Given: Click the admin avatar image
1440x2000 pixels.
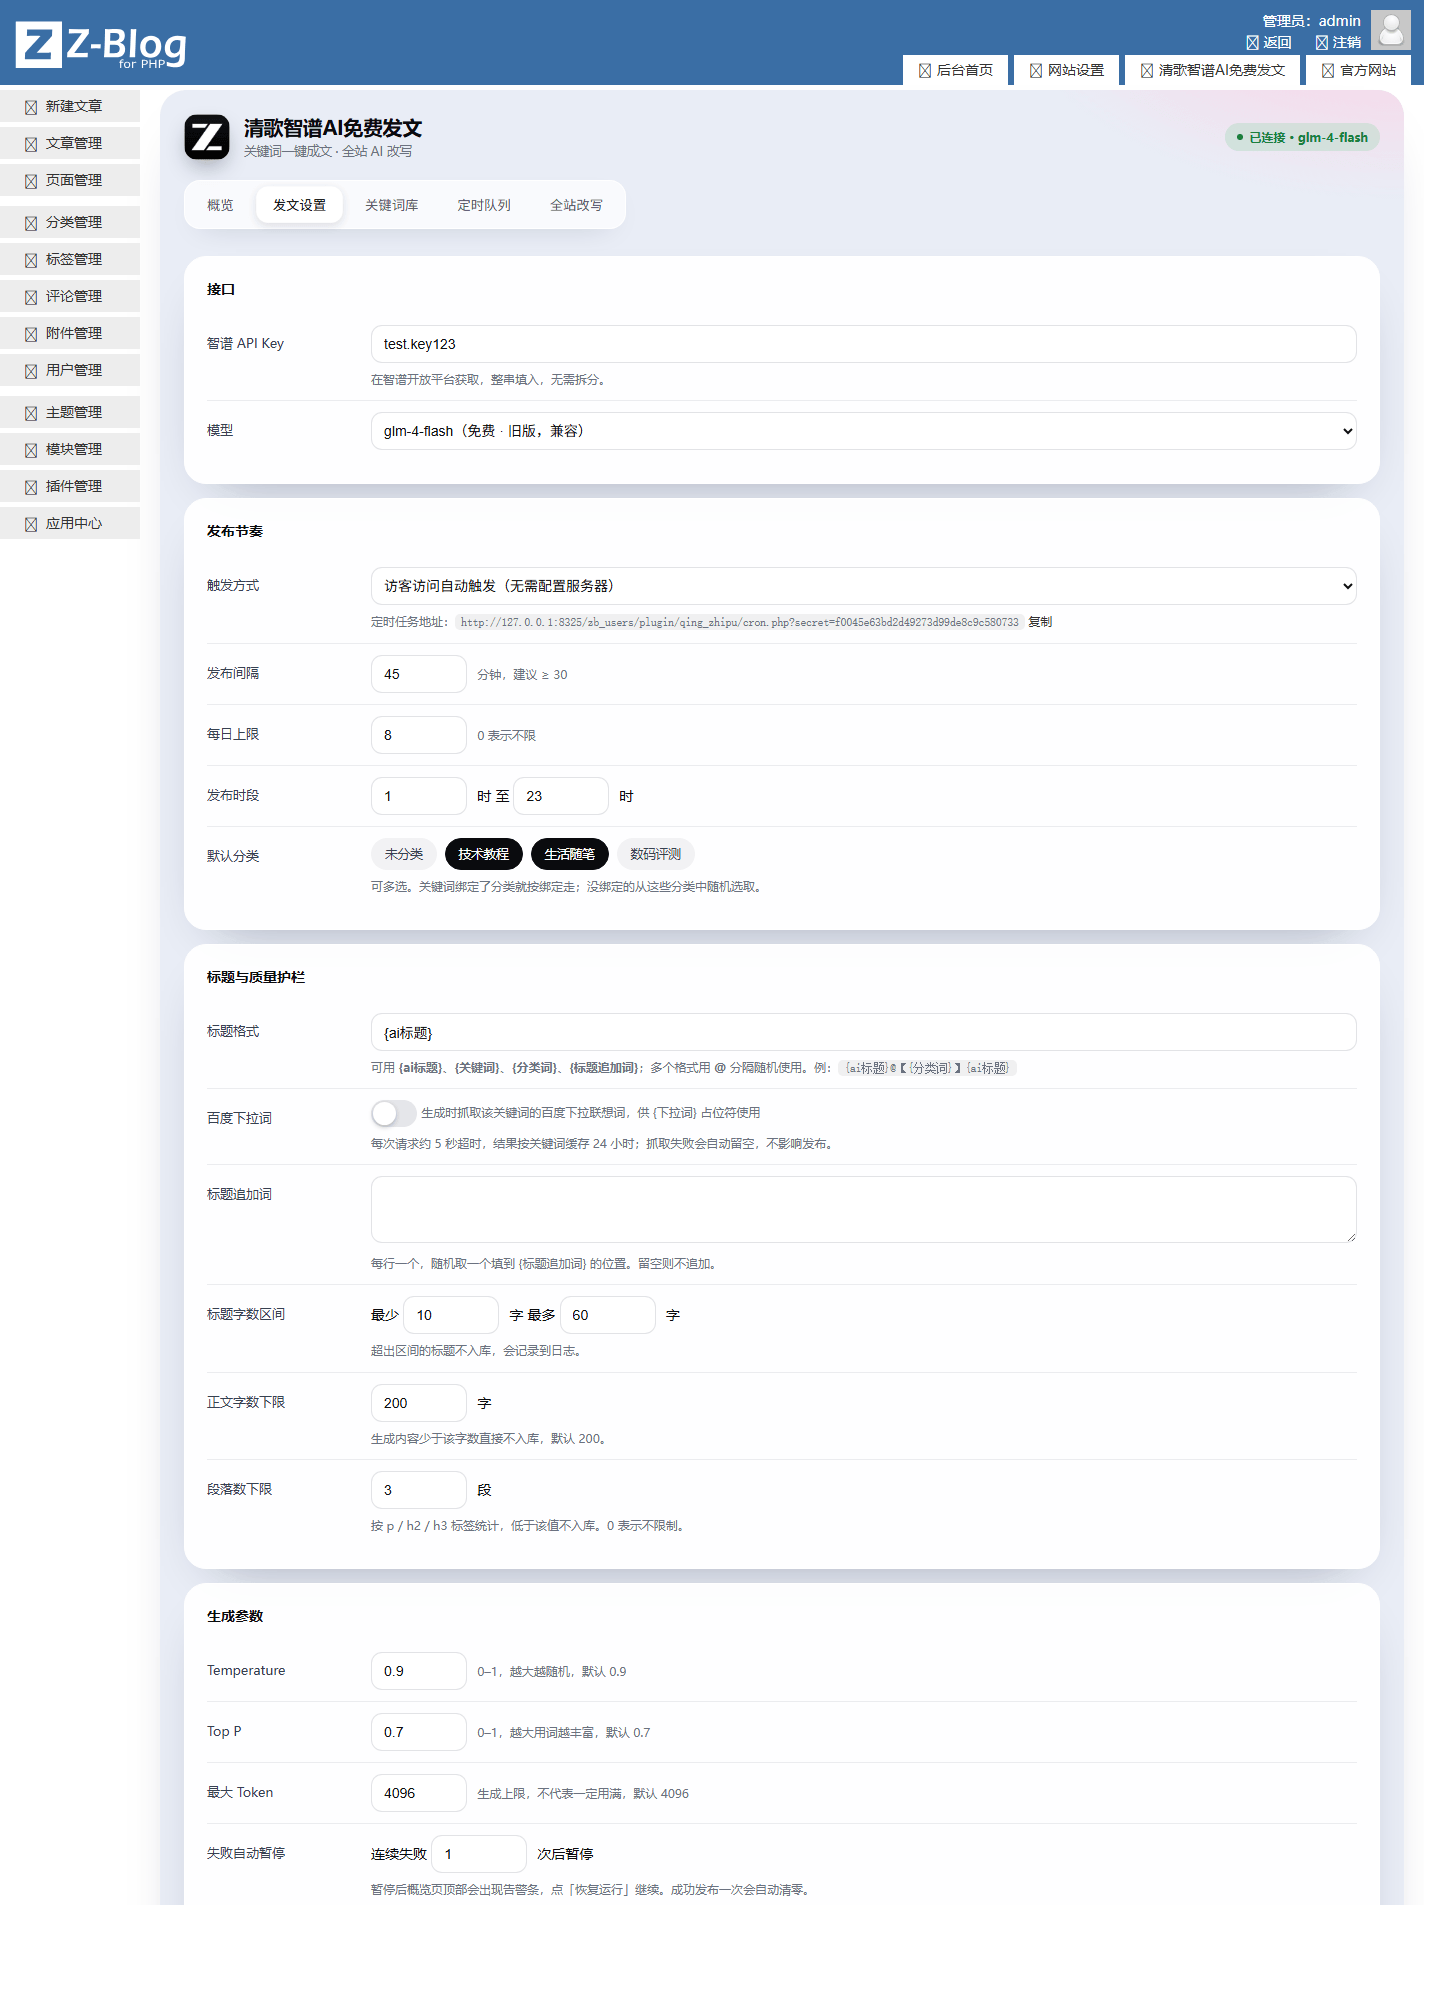Looking at the screenshot, I should [1390, 30].
